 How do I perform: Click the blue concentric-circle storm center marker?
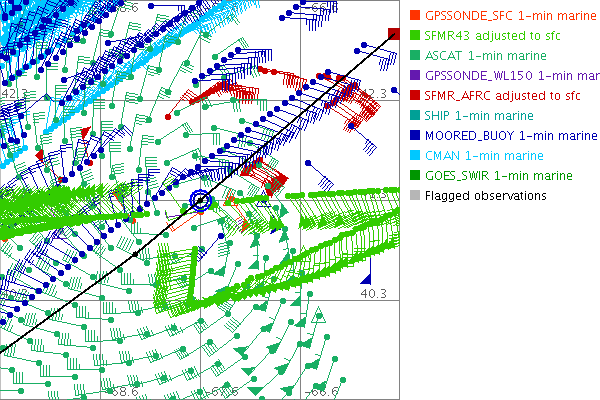point(201,200)
